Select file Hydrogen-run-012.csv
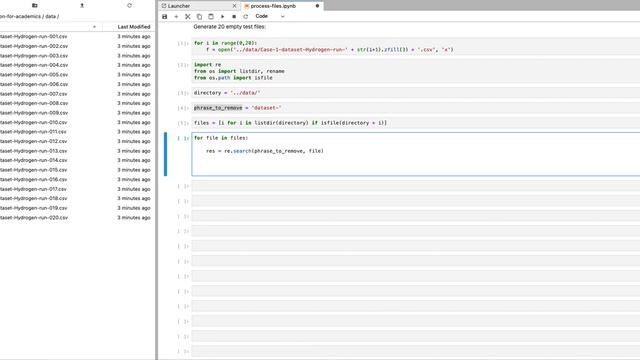Screen dimensions: 640x360 tap(33, 141)
